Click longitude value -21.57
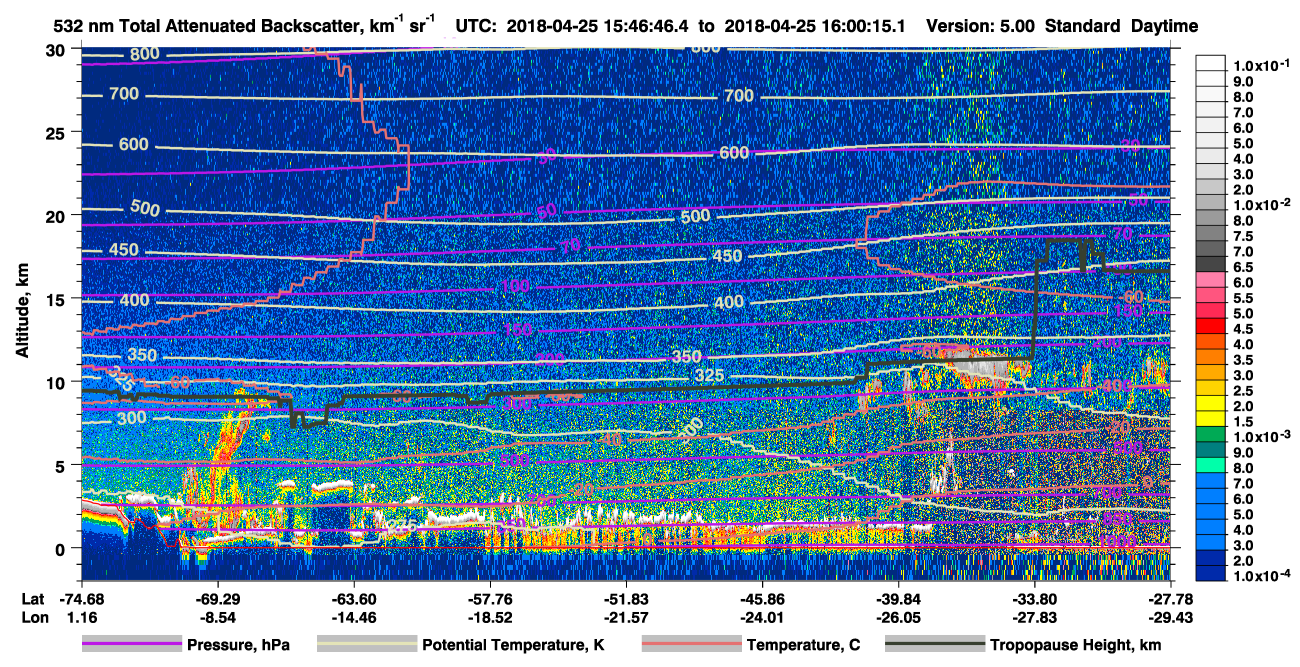Viewport: 1300px width, 667px height. click(626, 617)
